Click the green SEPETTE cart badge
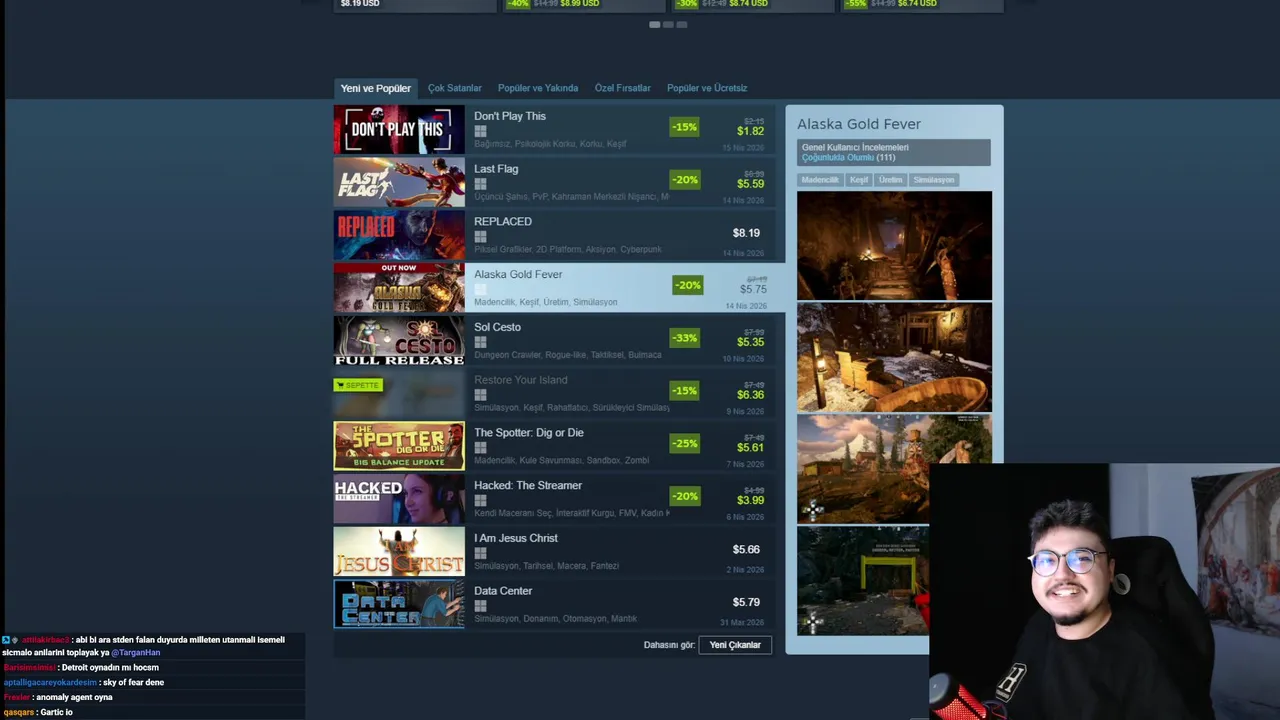1280x720 pixels. pyautogui.click(x=358, y=385)
